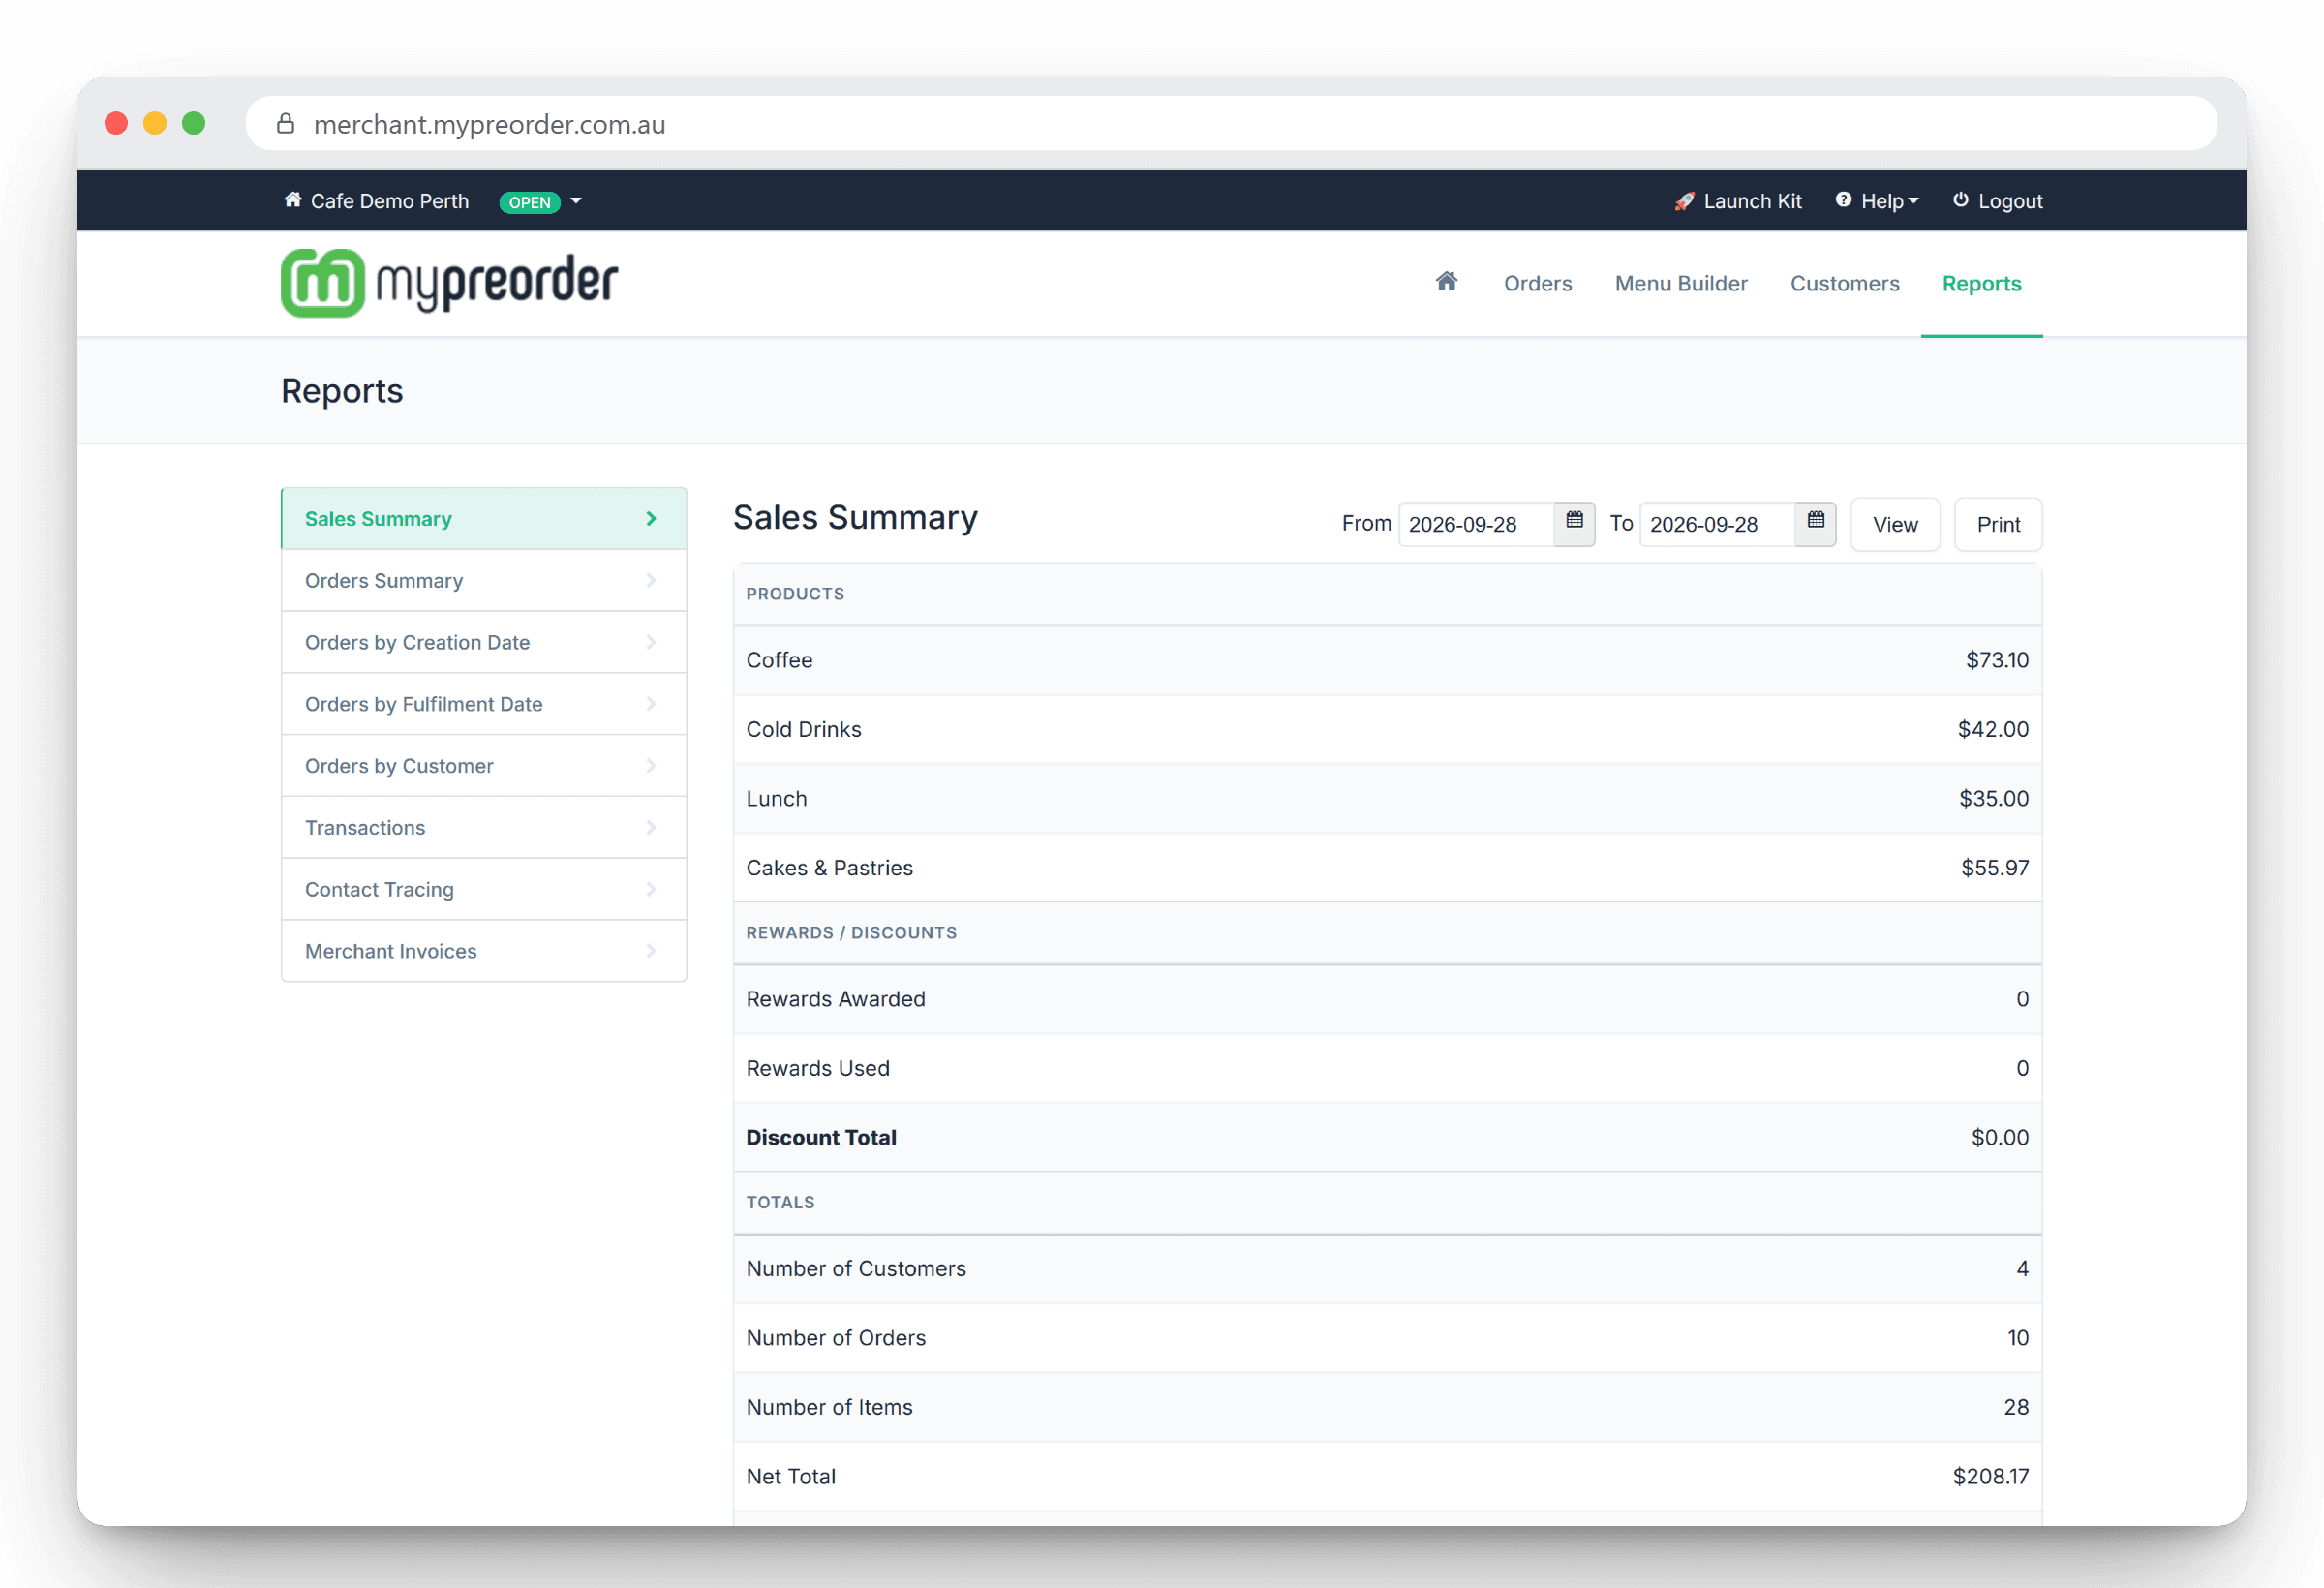
Task: Open the Menu Builder tab
Action: click(x=1680, y=283)
